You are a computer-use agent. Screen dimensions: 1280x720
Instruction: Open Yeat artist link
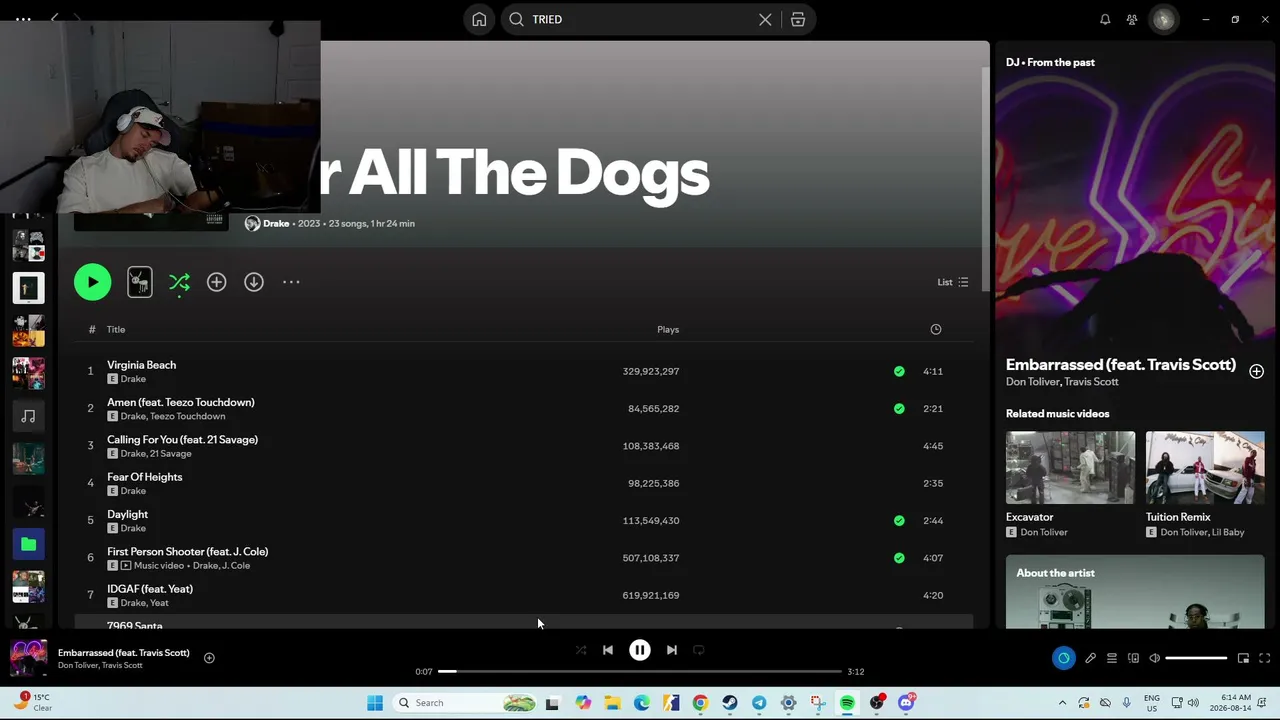tap(159, 603)
